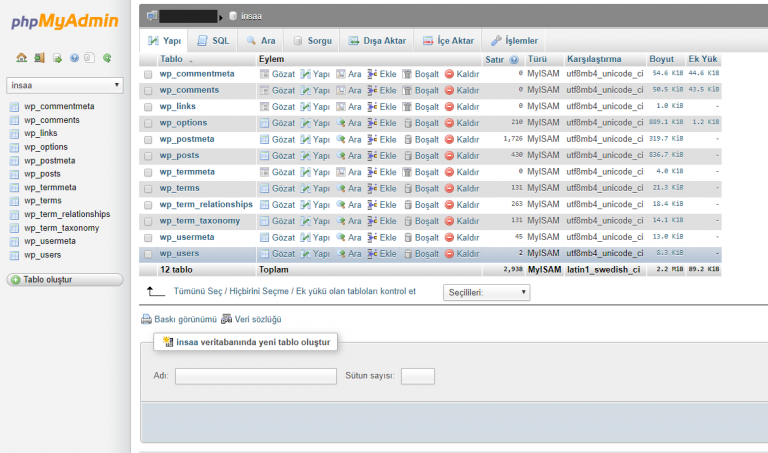The width and height of the screenshot is (768, 453).
Task: Open the Seçilileri actions dropdown
Action: pos(486,292)
